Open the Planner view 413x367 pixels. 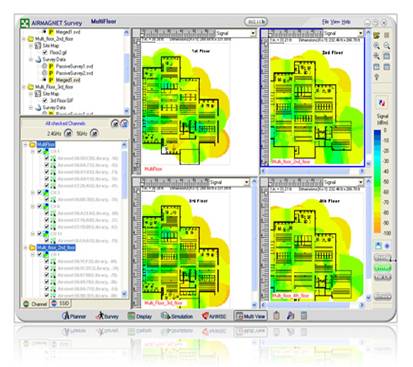tap(74, 316)
